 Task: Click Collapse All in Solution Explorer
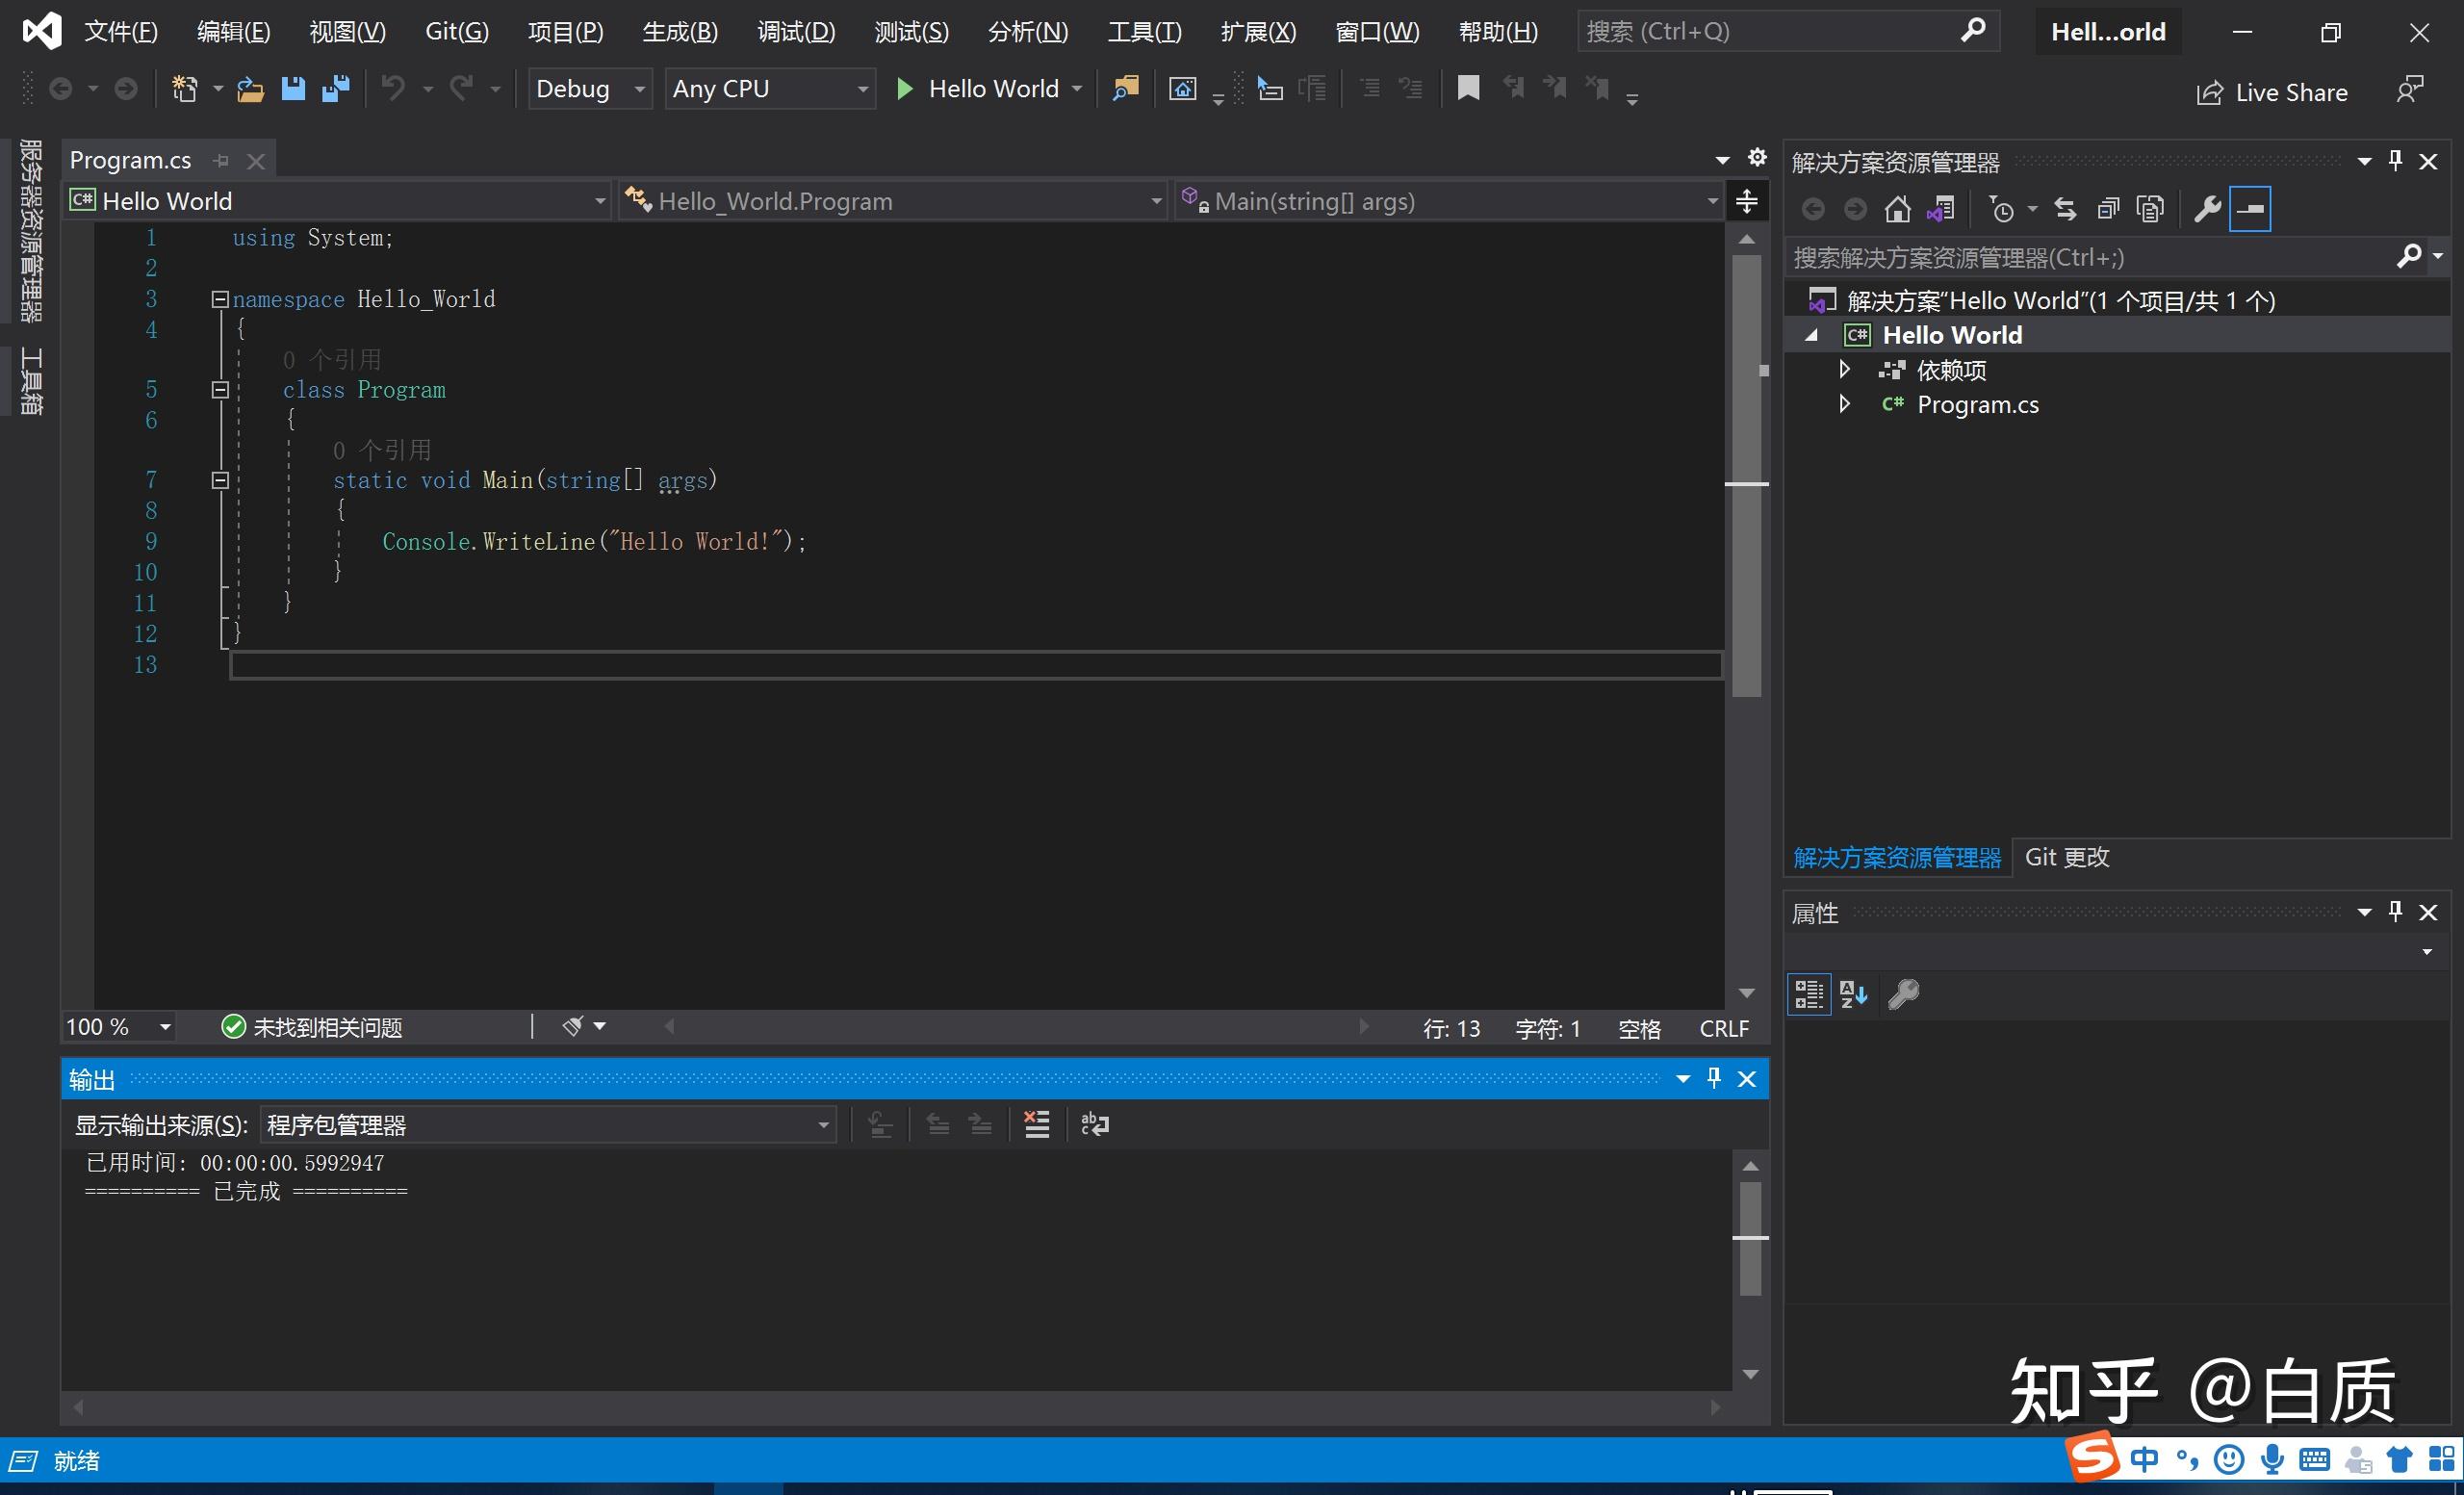pyautogui.click(x=2108, y=209)
